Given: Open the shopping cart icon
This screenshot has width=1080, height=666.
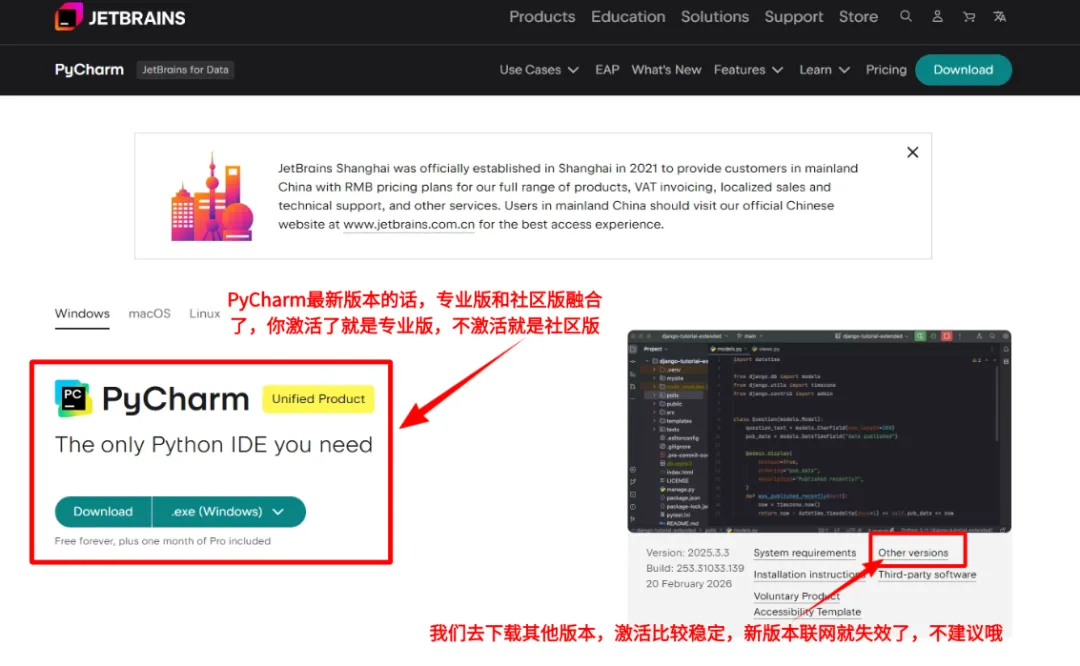Looking at the screenshot, I should click(968, 17).
